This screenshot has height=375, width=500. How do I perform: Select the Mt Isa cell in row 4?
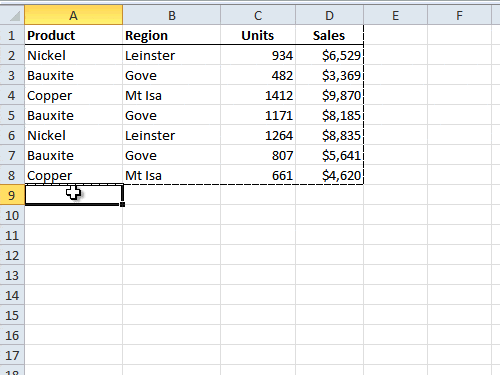pyautogui.click(x=171, y=95)
